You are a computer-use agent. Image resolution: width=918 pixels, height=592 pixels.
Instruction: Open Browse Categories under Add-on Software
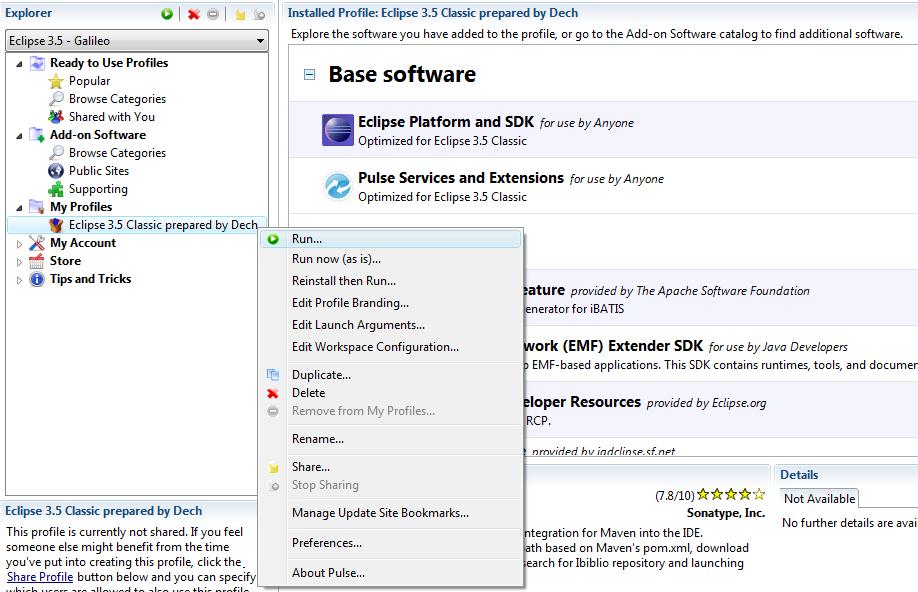tap(117, 153)
